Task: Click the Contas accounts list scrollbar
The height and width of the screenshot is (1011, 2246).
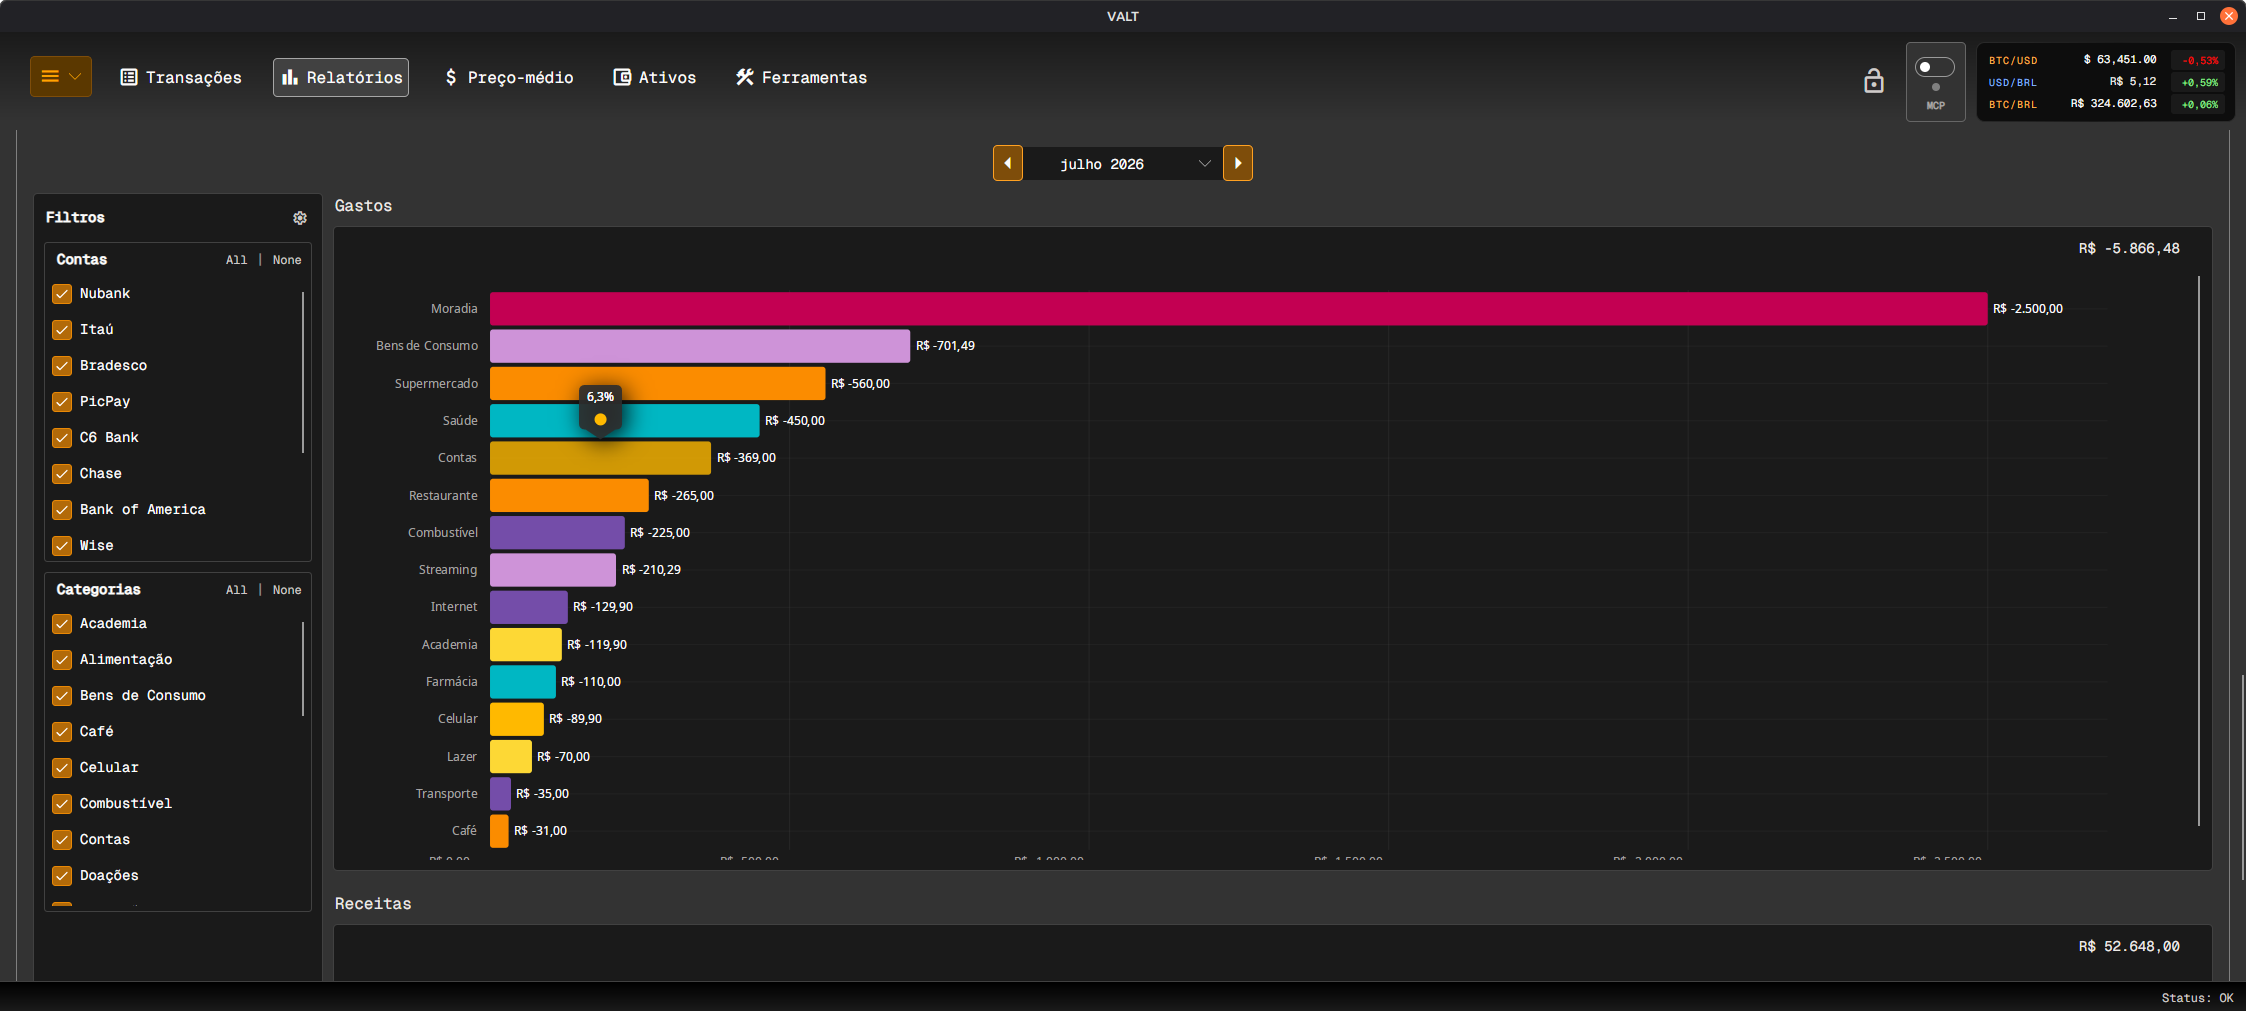Action: (x=302, y=372)
